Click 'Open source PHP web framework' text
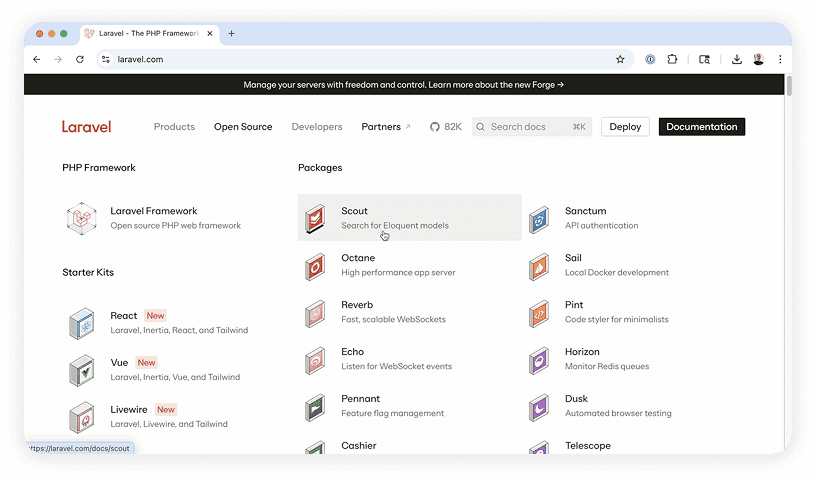Screen dimensions: 816x480 [x=175, y=225]
